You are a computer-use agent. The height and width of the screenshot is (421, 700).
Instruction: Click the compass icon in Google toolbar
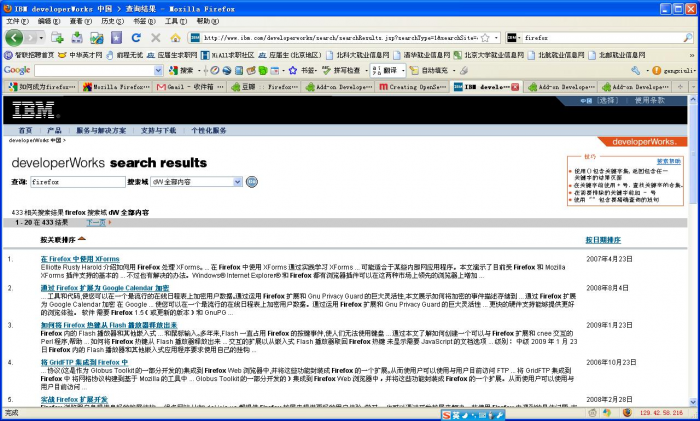click(215, 71)
